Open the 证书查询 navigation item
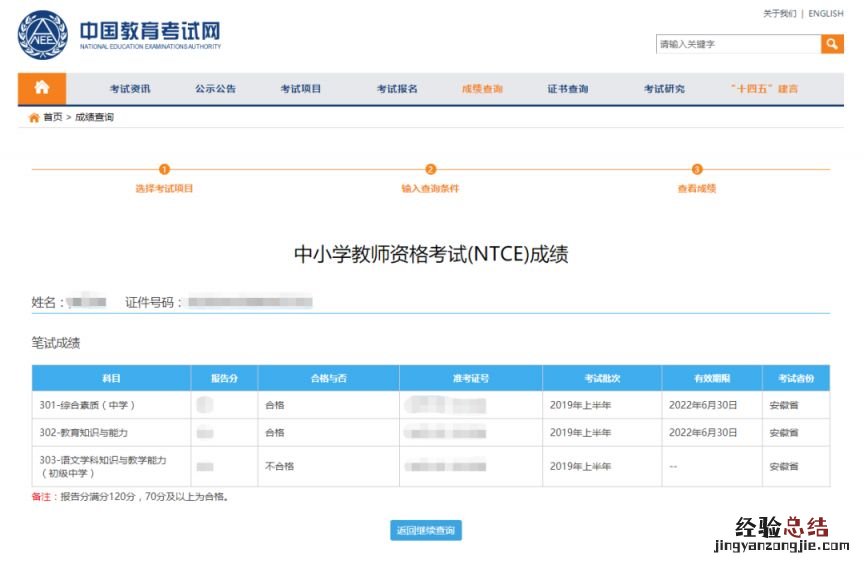Viewport: 864px width, 564px height. 568,89
